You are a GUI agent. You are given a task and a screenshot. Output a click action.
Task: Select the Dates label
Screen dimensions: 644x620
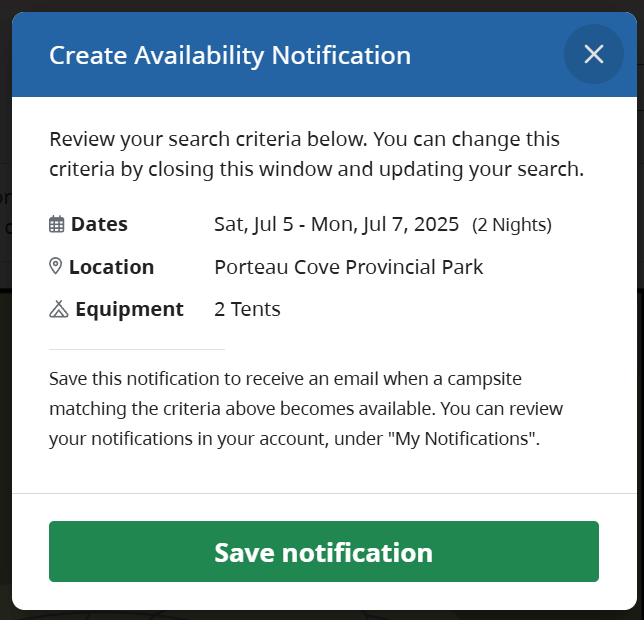[x=99, y=224]
